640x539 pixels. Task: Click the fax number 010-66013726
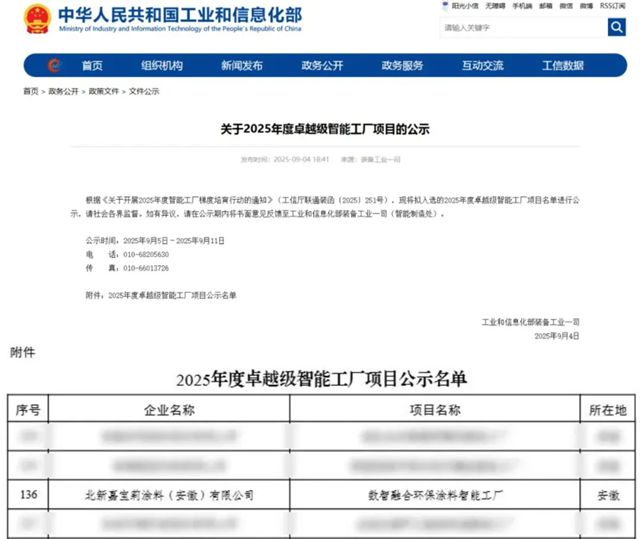pos(146,268)
